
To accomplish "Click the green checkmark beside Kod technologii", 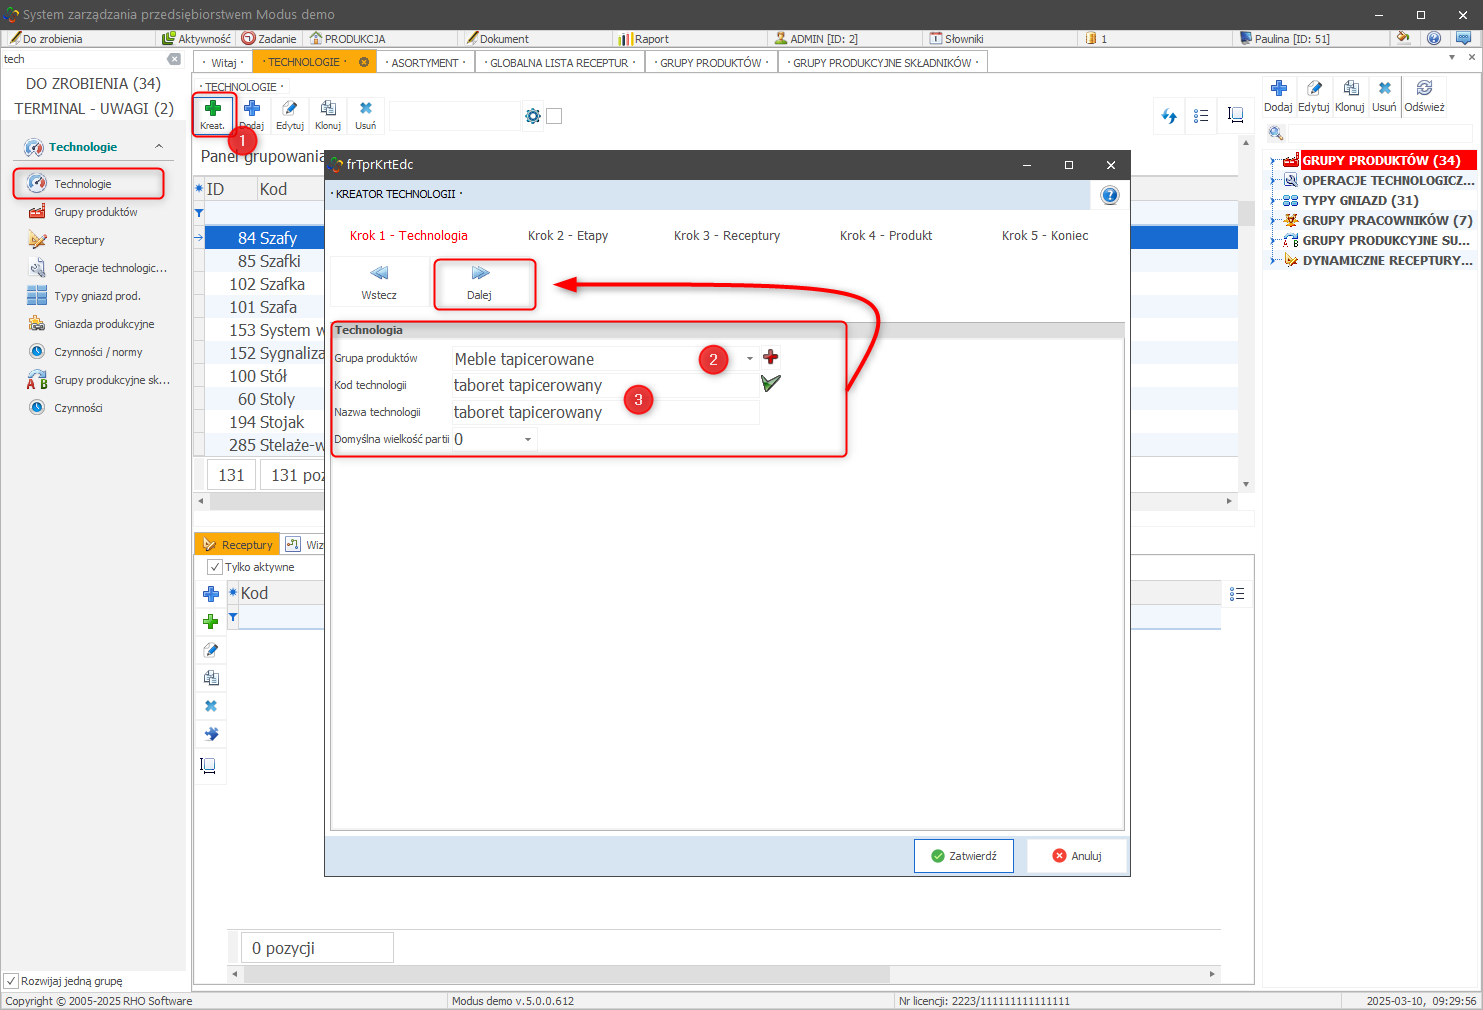I will coord(771,383).
